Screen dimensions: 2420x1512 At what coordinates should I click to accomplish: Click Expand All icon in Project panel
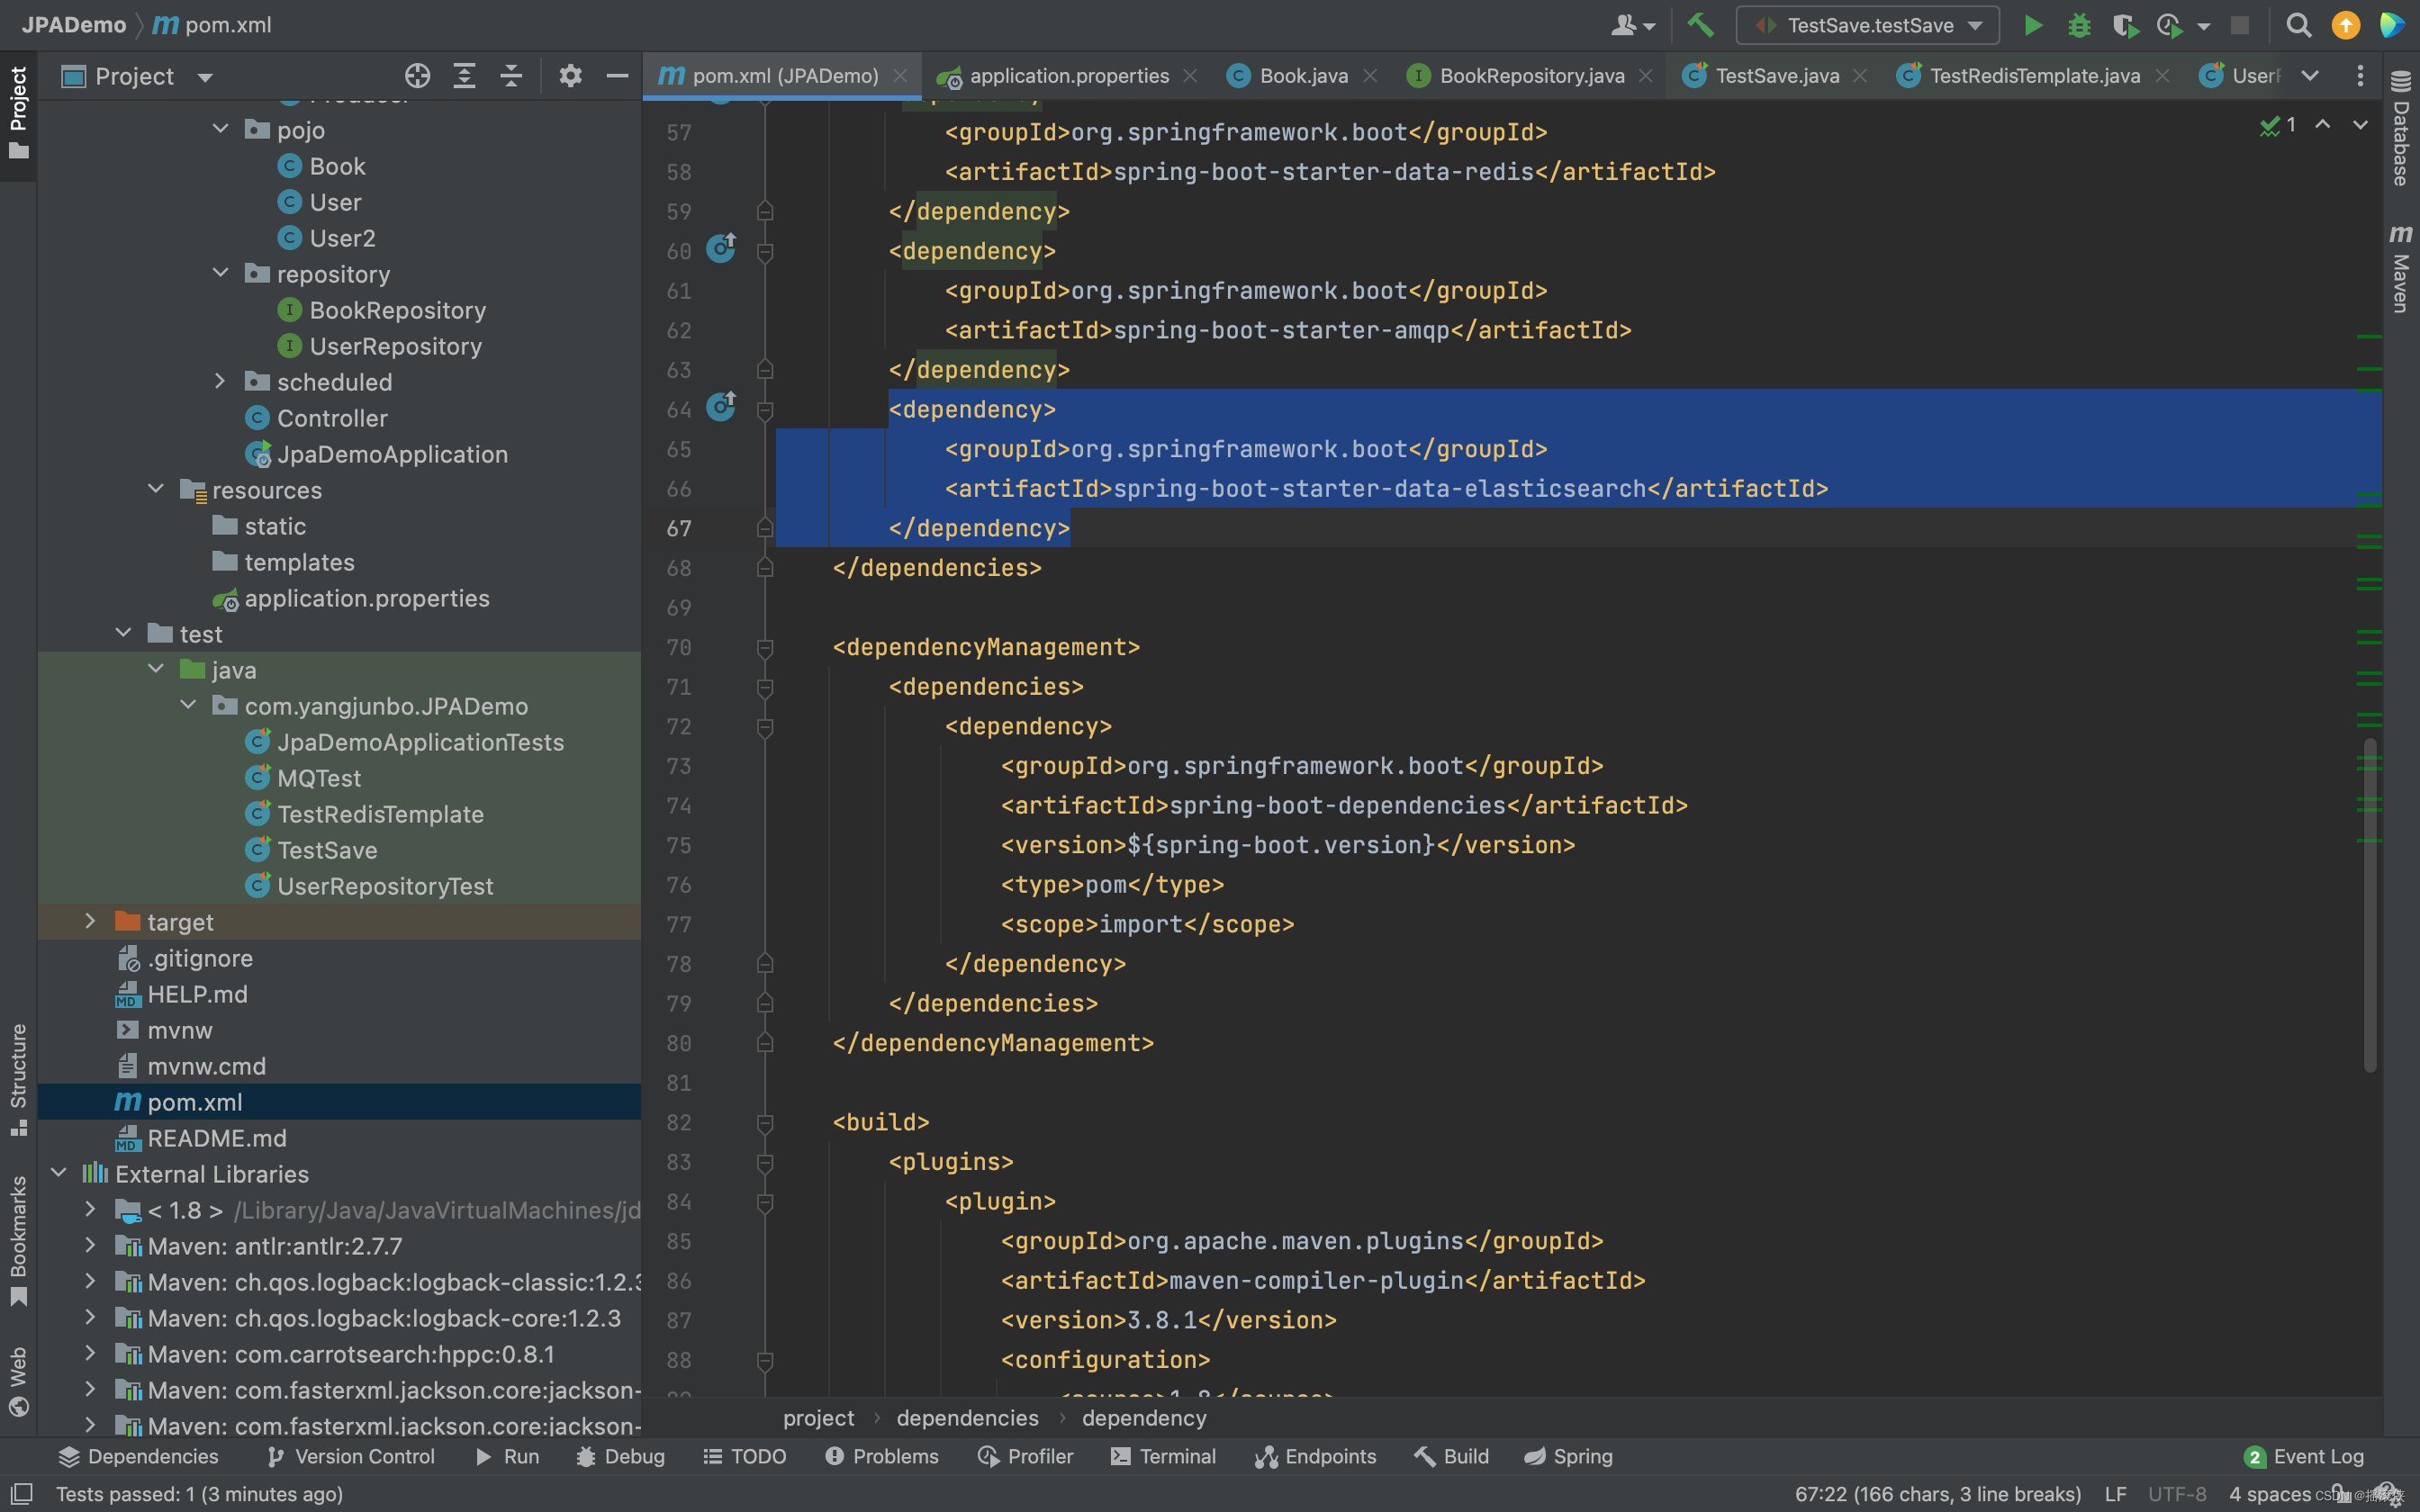[x=464, y=76]
